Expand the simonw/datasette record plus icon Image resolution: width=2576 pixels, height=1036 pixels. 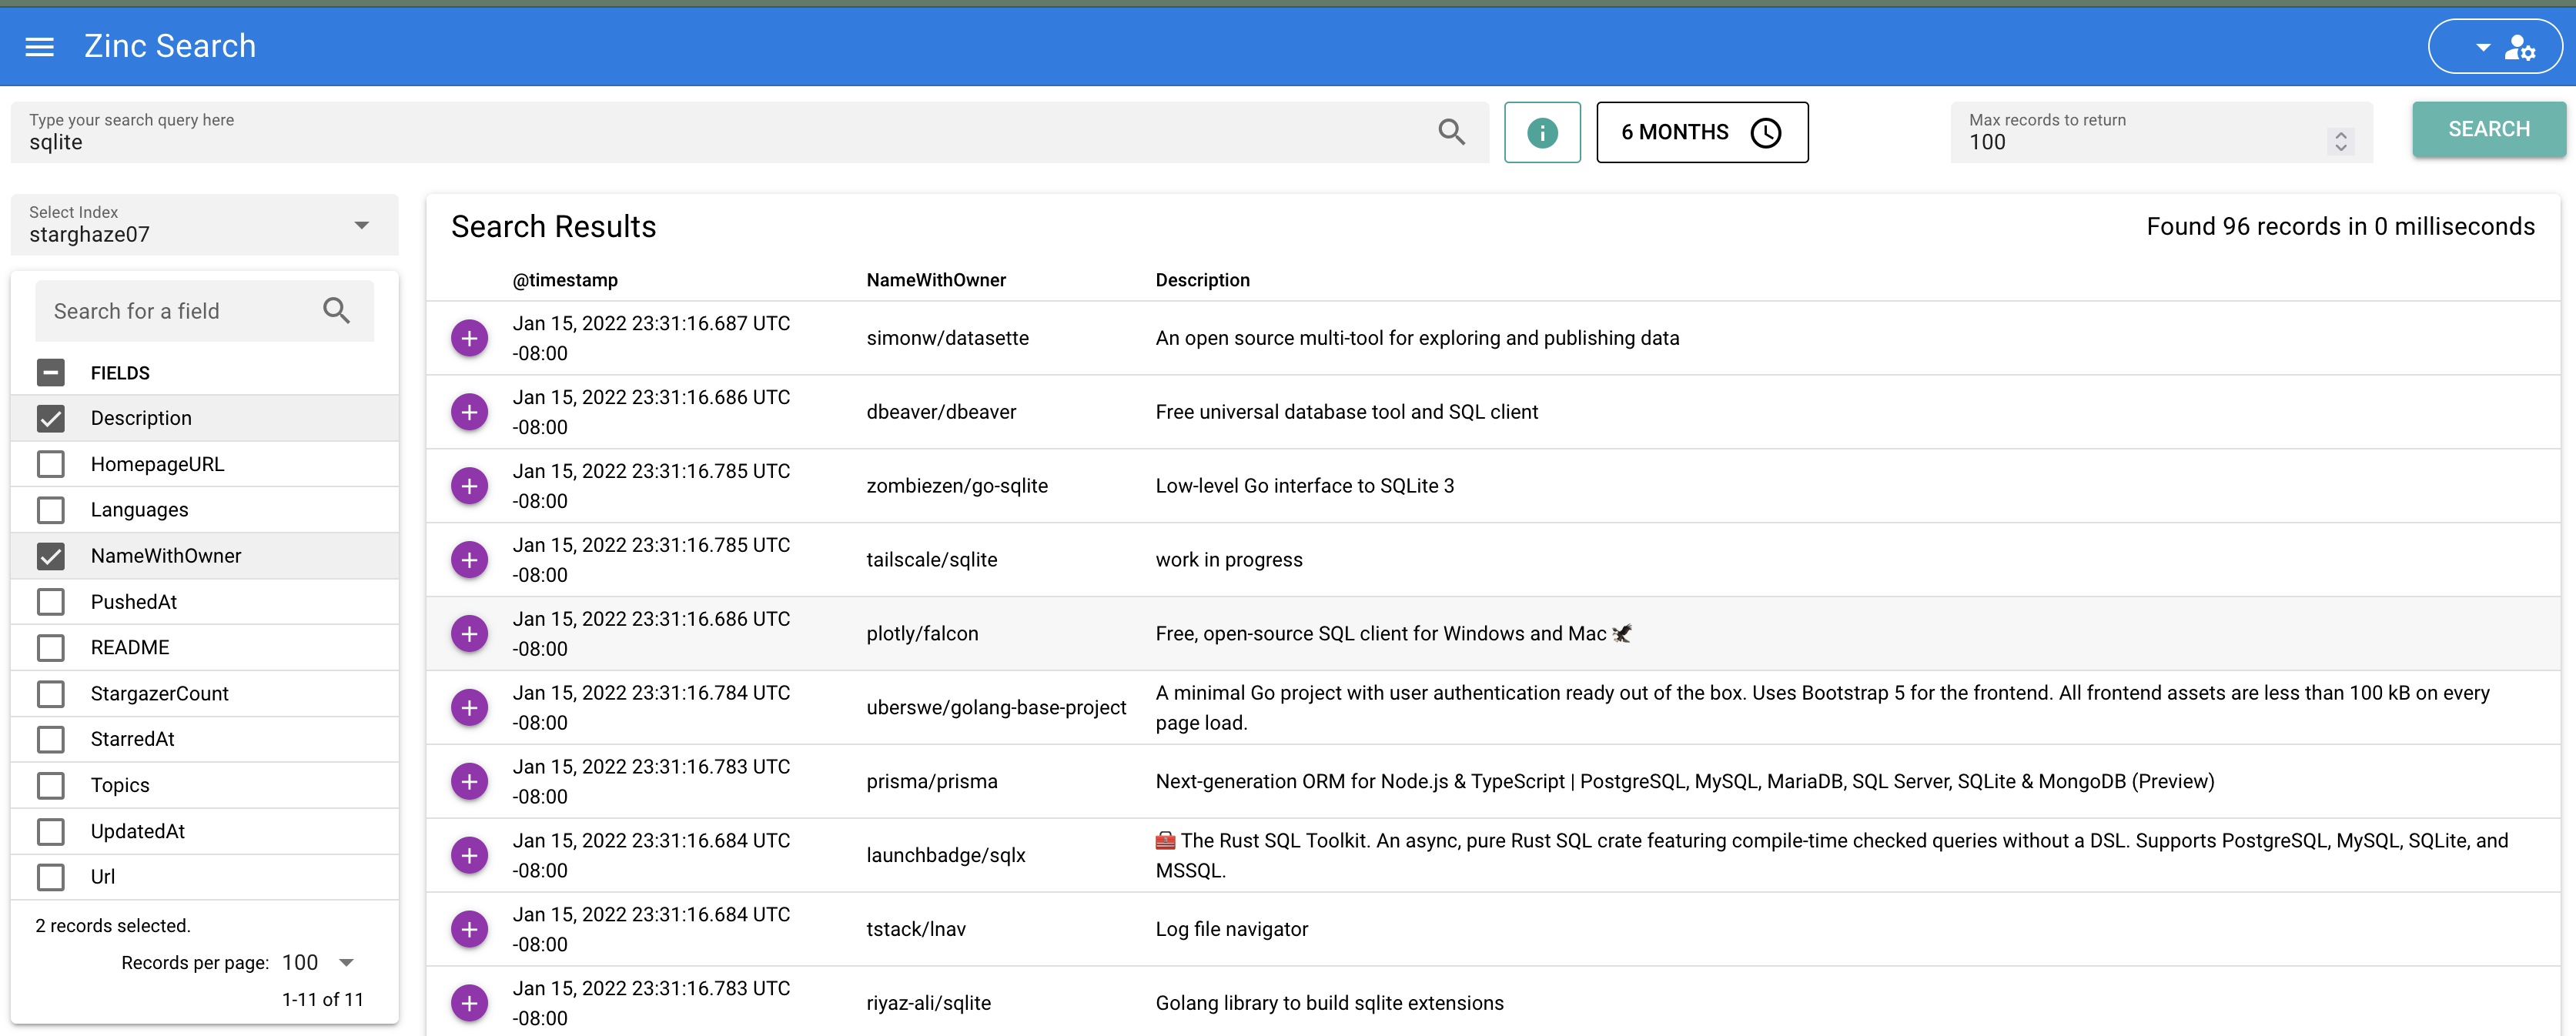coord(469,338)
